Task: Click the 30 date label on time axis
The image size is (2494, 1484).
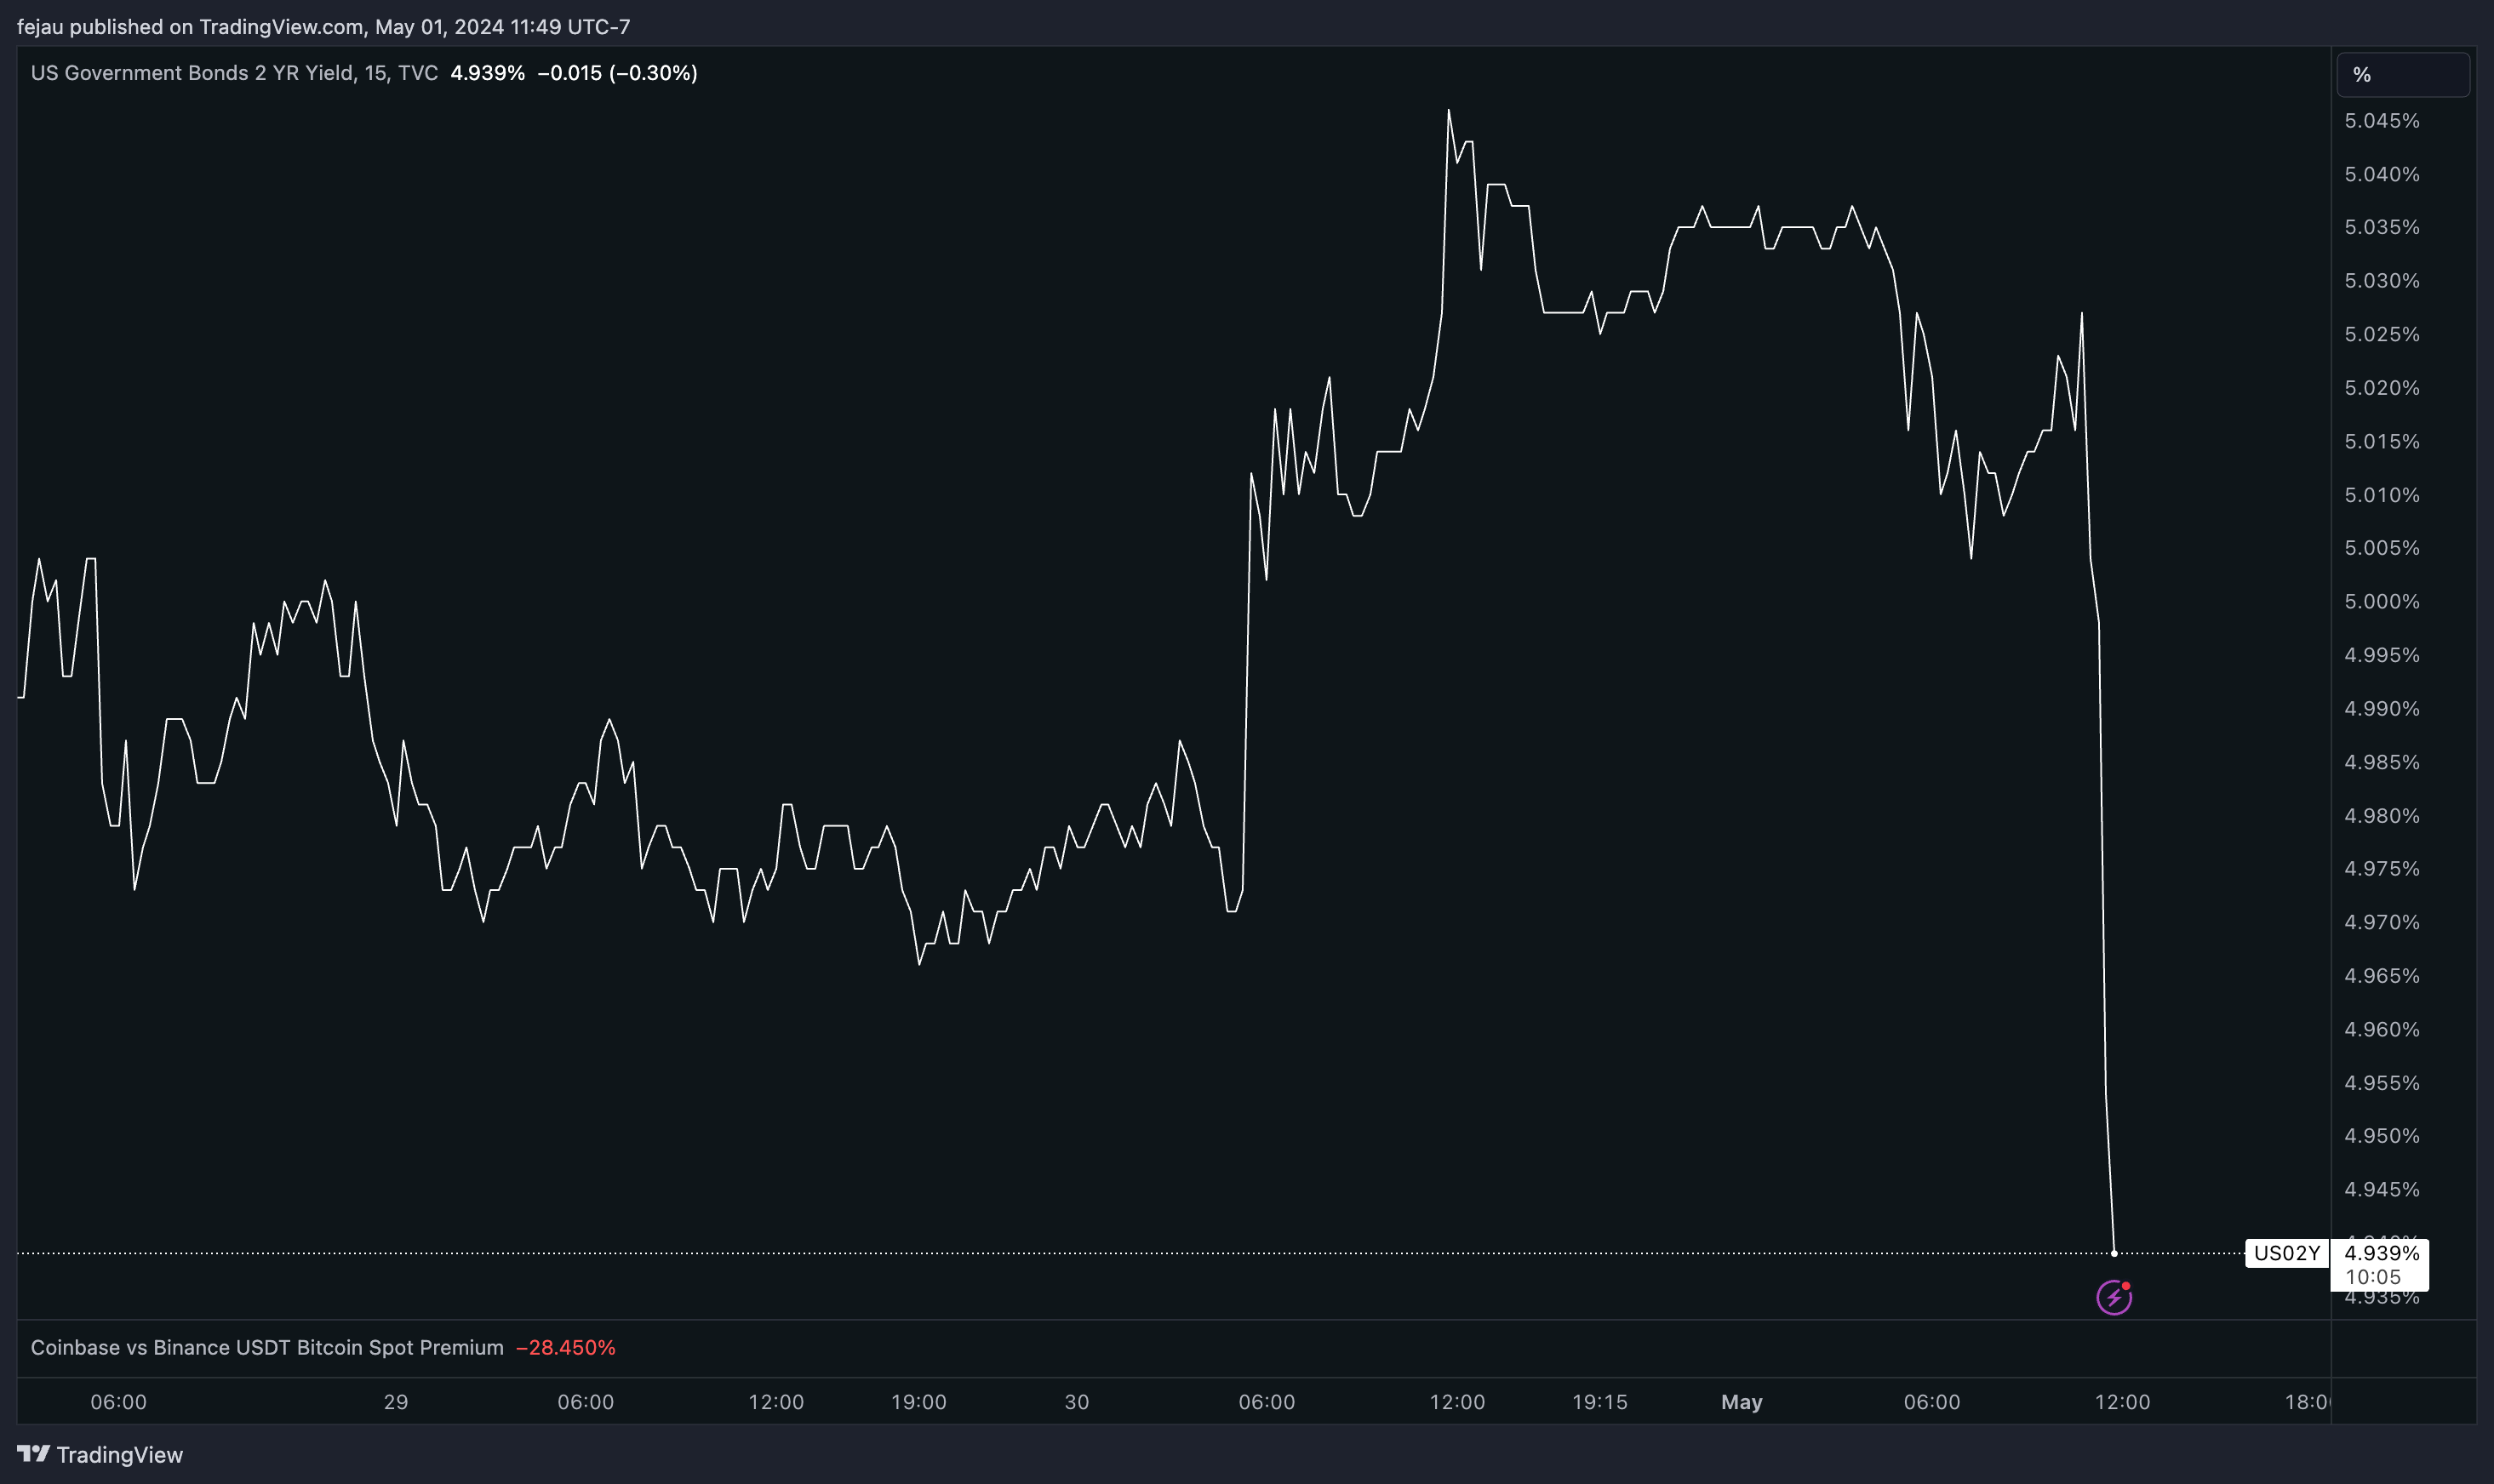Action: (1077, 1402)
